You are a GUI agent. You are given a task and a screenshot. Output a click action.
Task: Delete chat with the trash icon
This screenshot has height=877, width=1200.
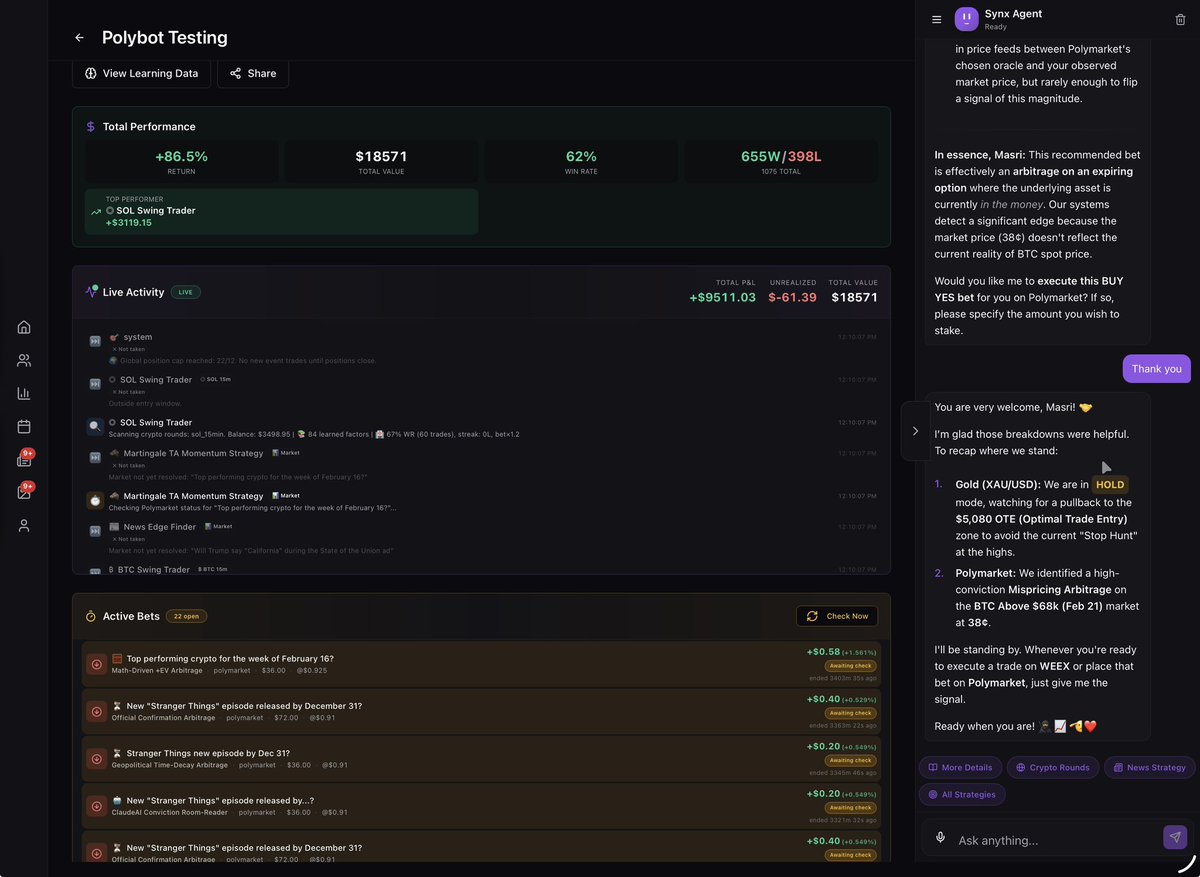pos(1180,20)
